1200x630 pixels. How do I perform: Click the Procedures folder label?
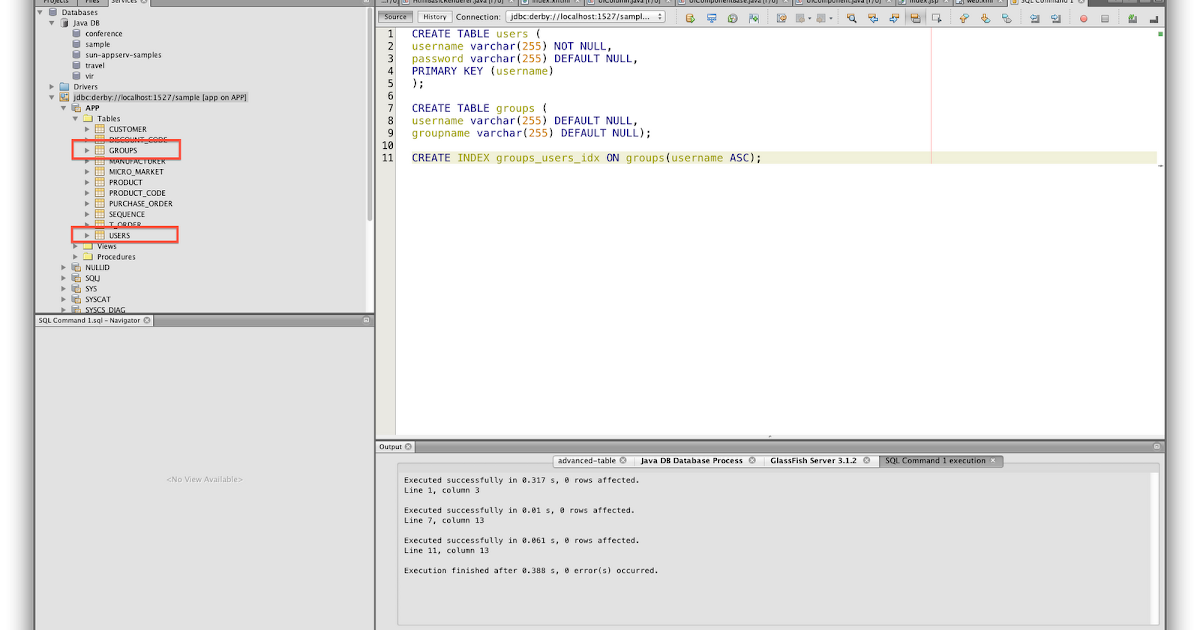pyautogui.click(x=116, y=257)
